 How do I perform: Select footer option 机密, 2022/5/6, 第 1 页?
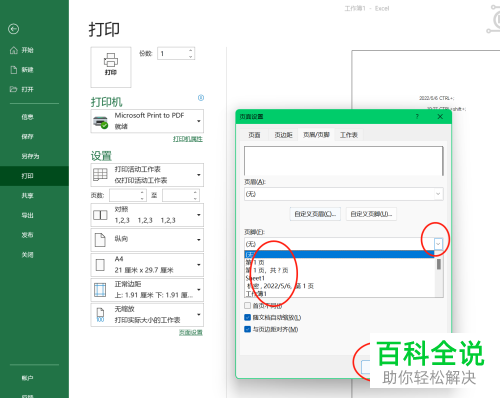(x=339, y=286)
